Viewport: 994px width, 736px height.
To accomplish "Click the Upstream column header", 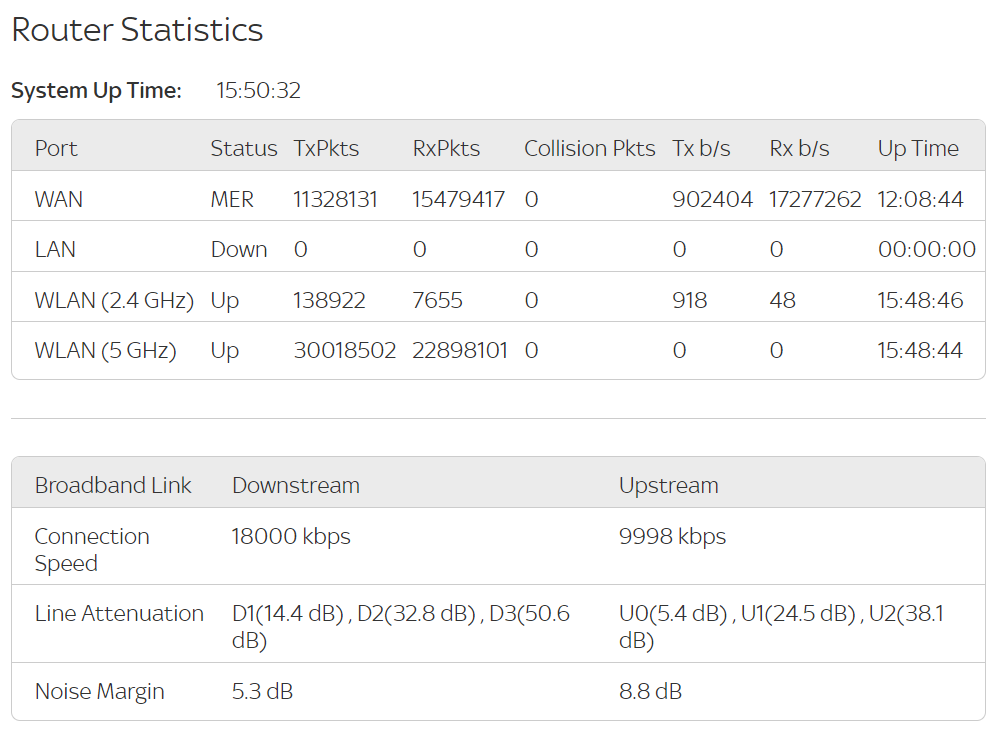I will point(669,486).
